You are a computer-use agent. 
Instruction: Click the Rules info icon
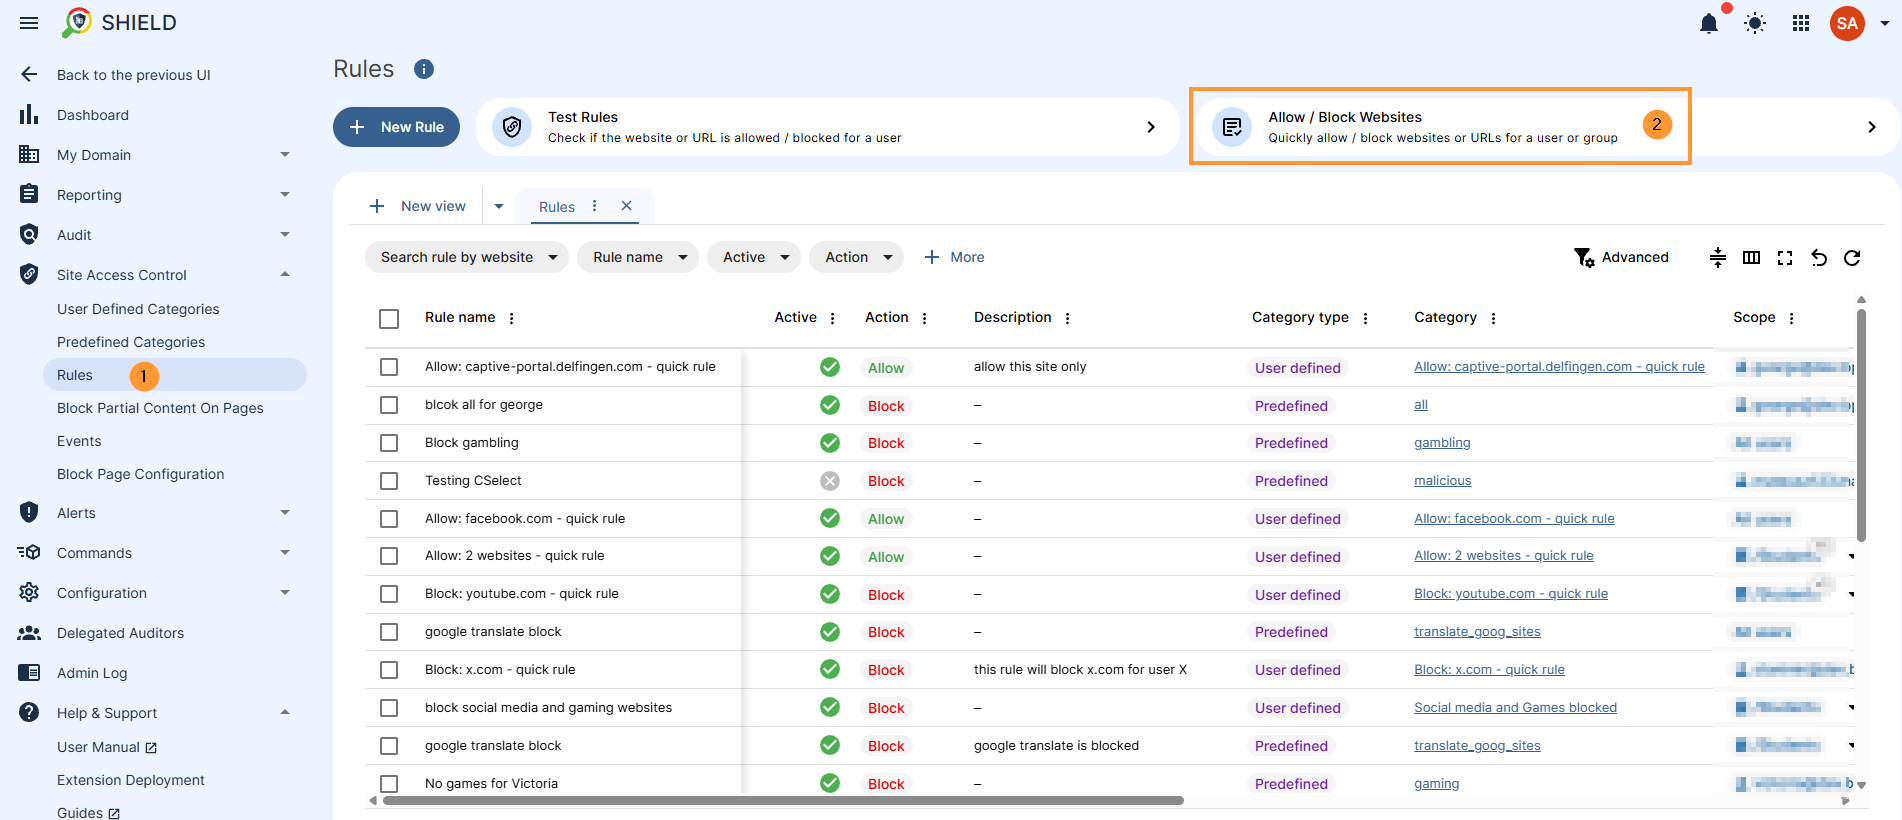point(424,69)
